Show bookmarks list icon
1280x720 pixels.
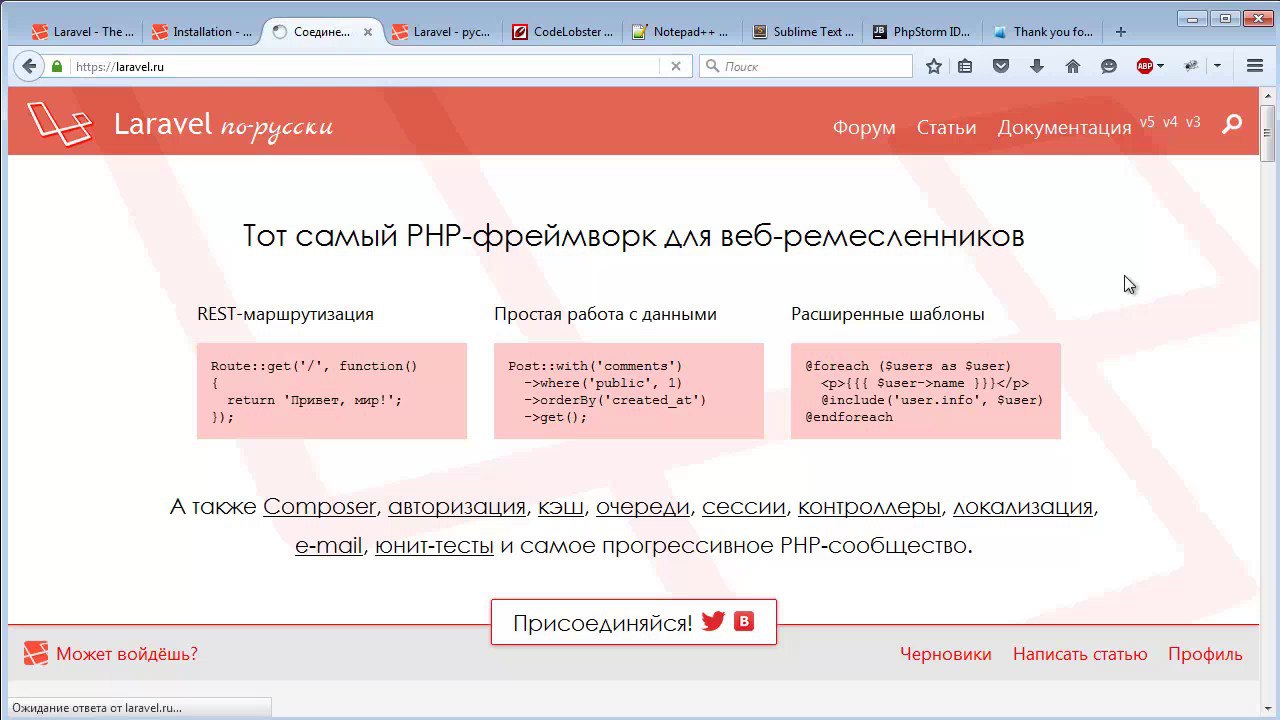tap(965, 66)
